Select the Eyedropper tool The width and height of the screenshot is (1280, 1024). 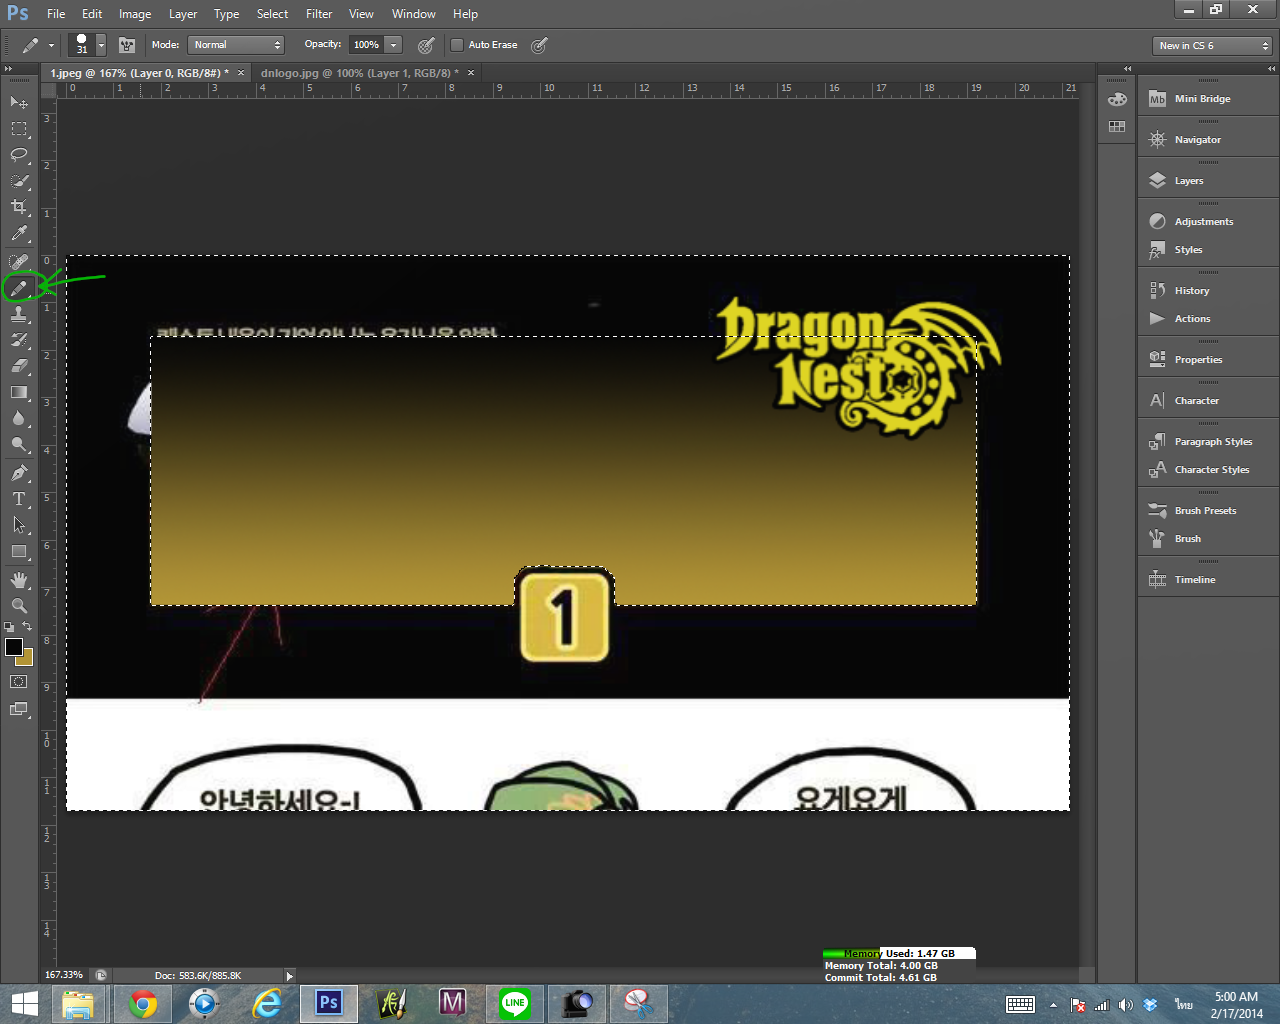pyautogui.click(x=19, y=234)
